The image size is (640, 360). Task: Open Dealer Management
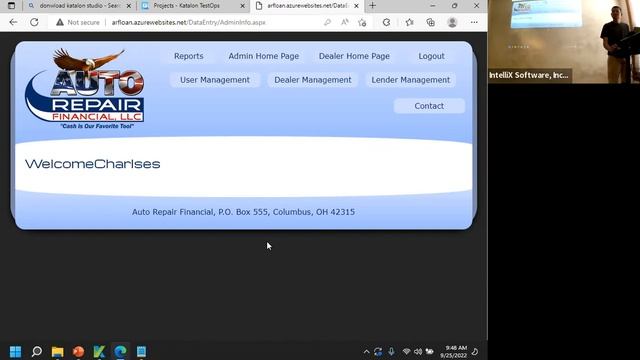pos(313,80)
